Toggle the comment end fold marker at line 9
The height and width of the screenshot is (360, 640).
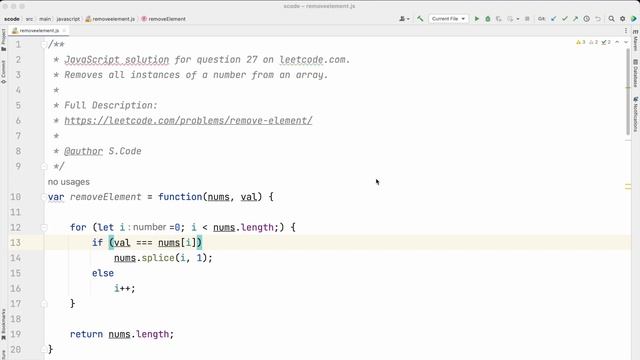[x=44, y=166]
